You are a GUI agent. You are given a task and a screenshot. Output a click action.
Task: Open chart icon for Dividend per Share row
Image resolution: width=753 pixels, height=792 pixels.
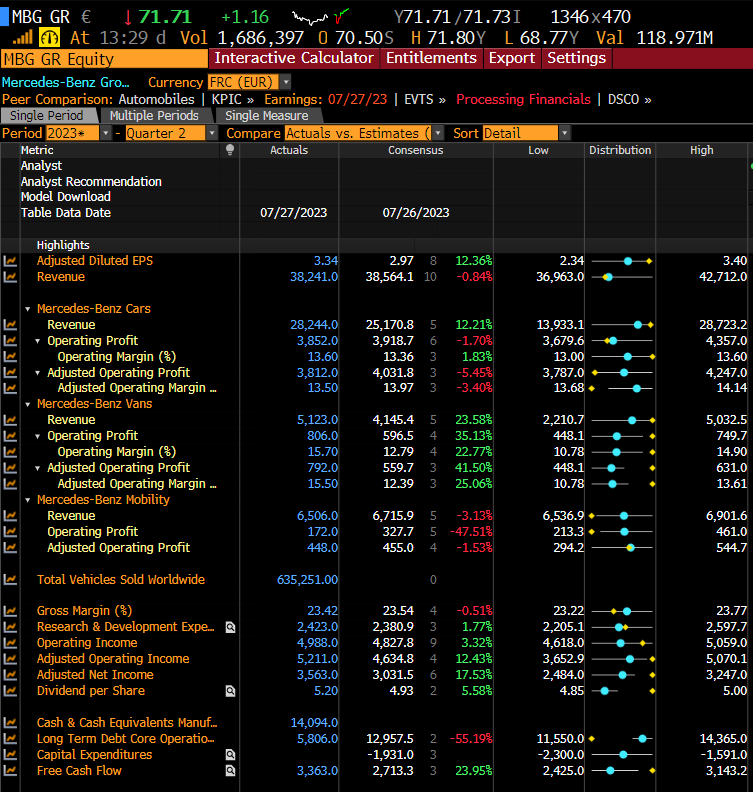click(x=10, y=691)
